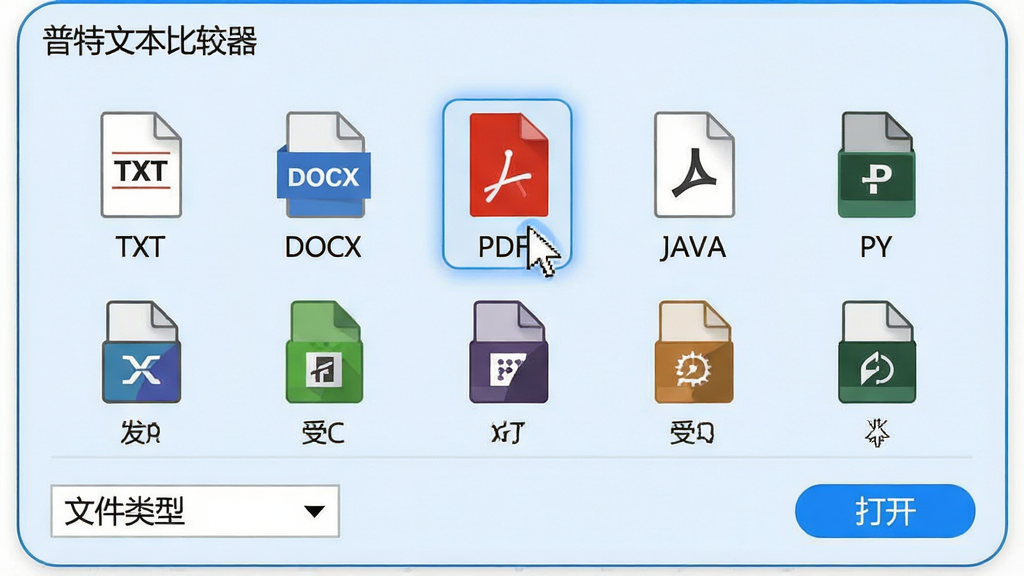The image size is (1024, 576).
Task: Select the blue X file icon
Action: (x=141, y=352)
